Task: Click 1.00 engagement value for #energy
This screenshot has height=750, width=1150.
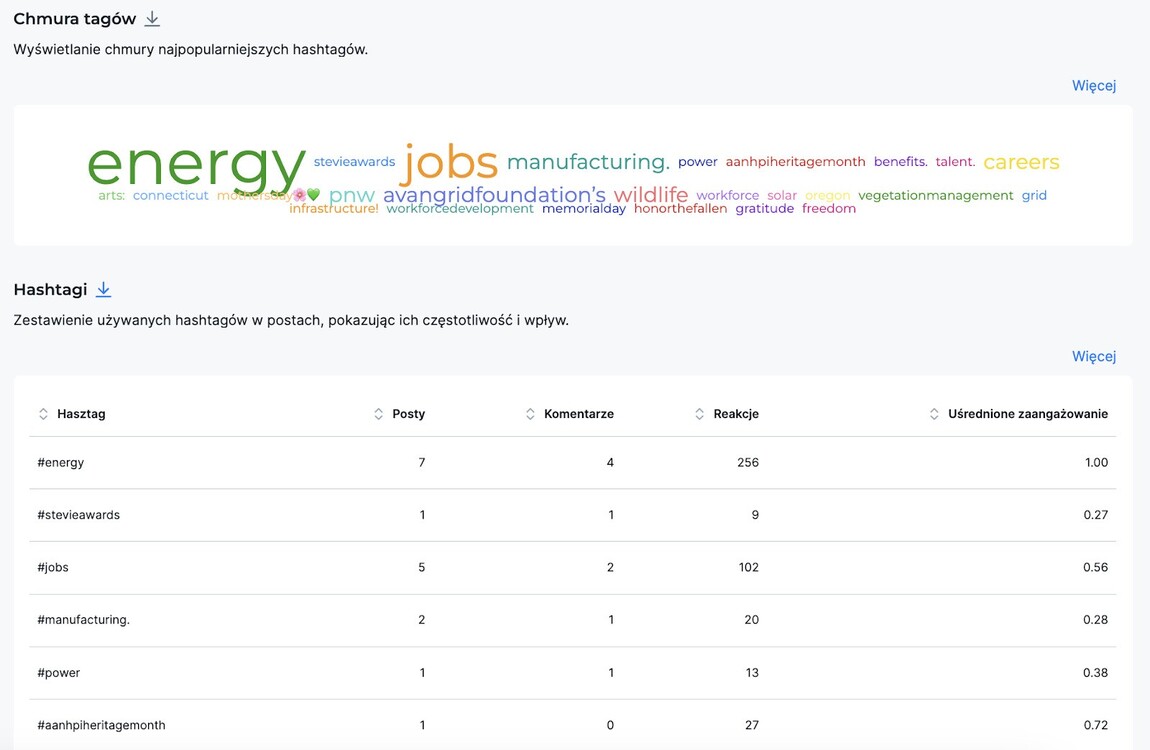Action: pos(1096,463)
